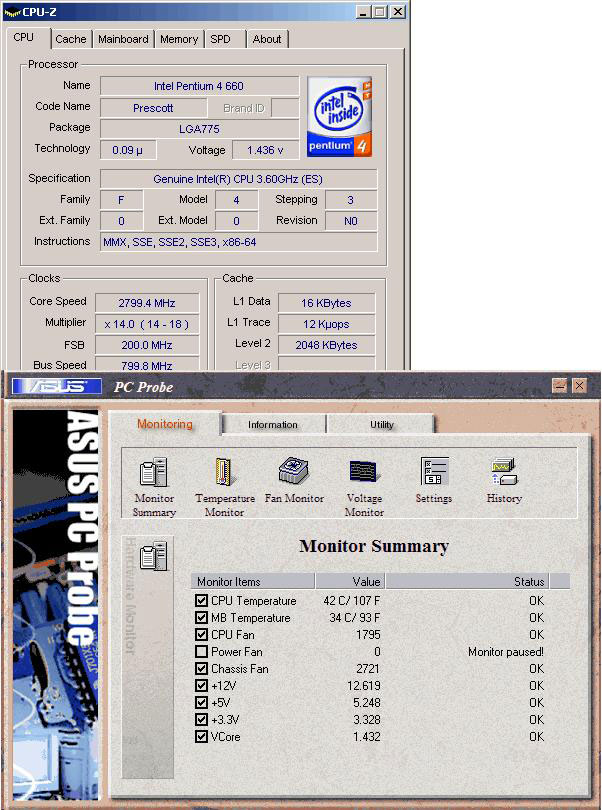Minimize the PC Probe window
602x810 pixels.
click(x=560, y=385)
